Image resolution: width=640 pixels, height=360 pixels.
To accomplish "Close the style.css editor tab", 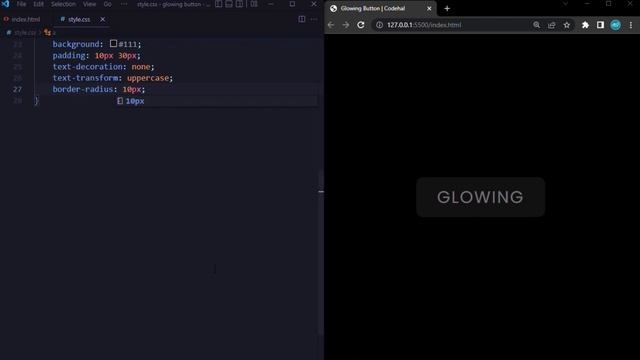I will point(102,19).
